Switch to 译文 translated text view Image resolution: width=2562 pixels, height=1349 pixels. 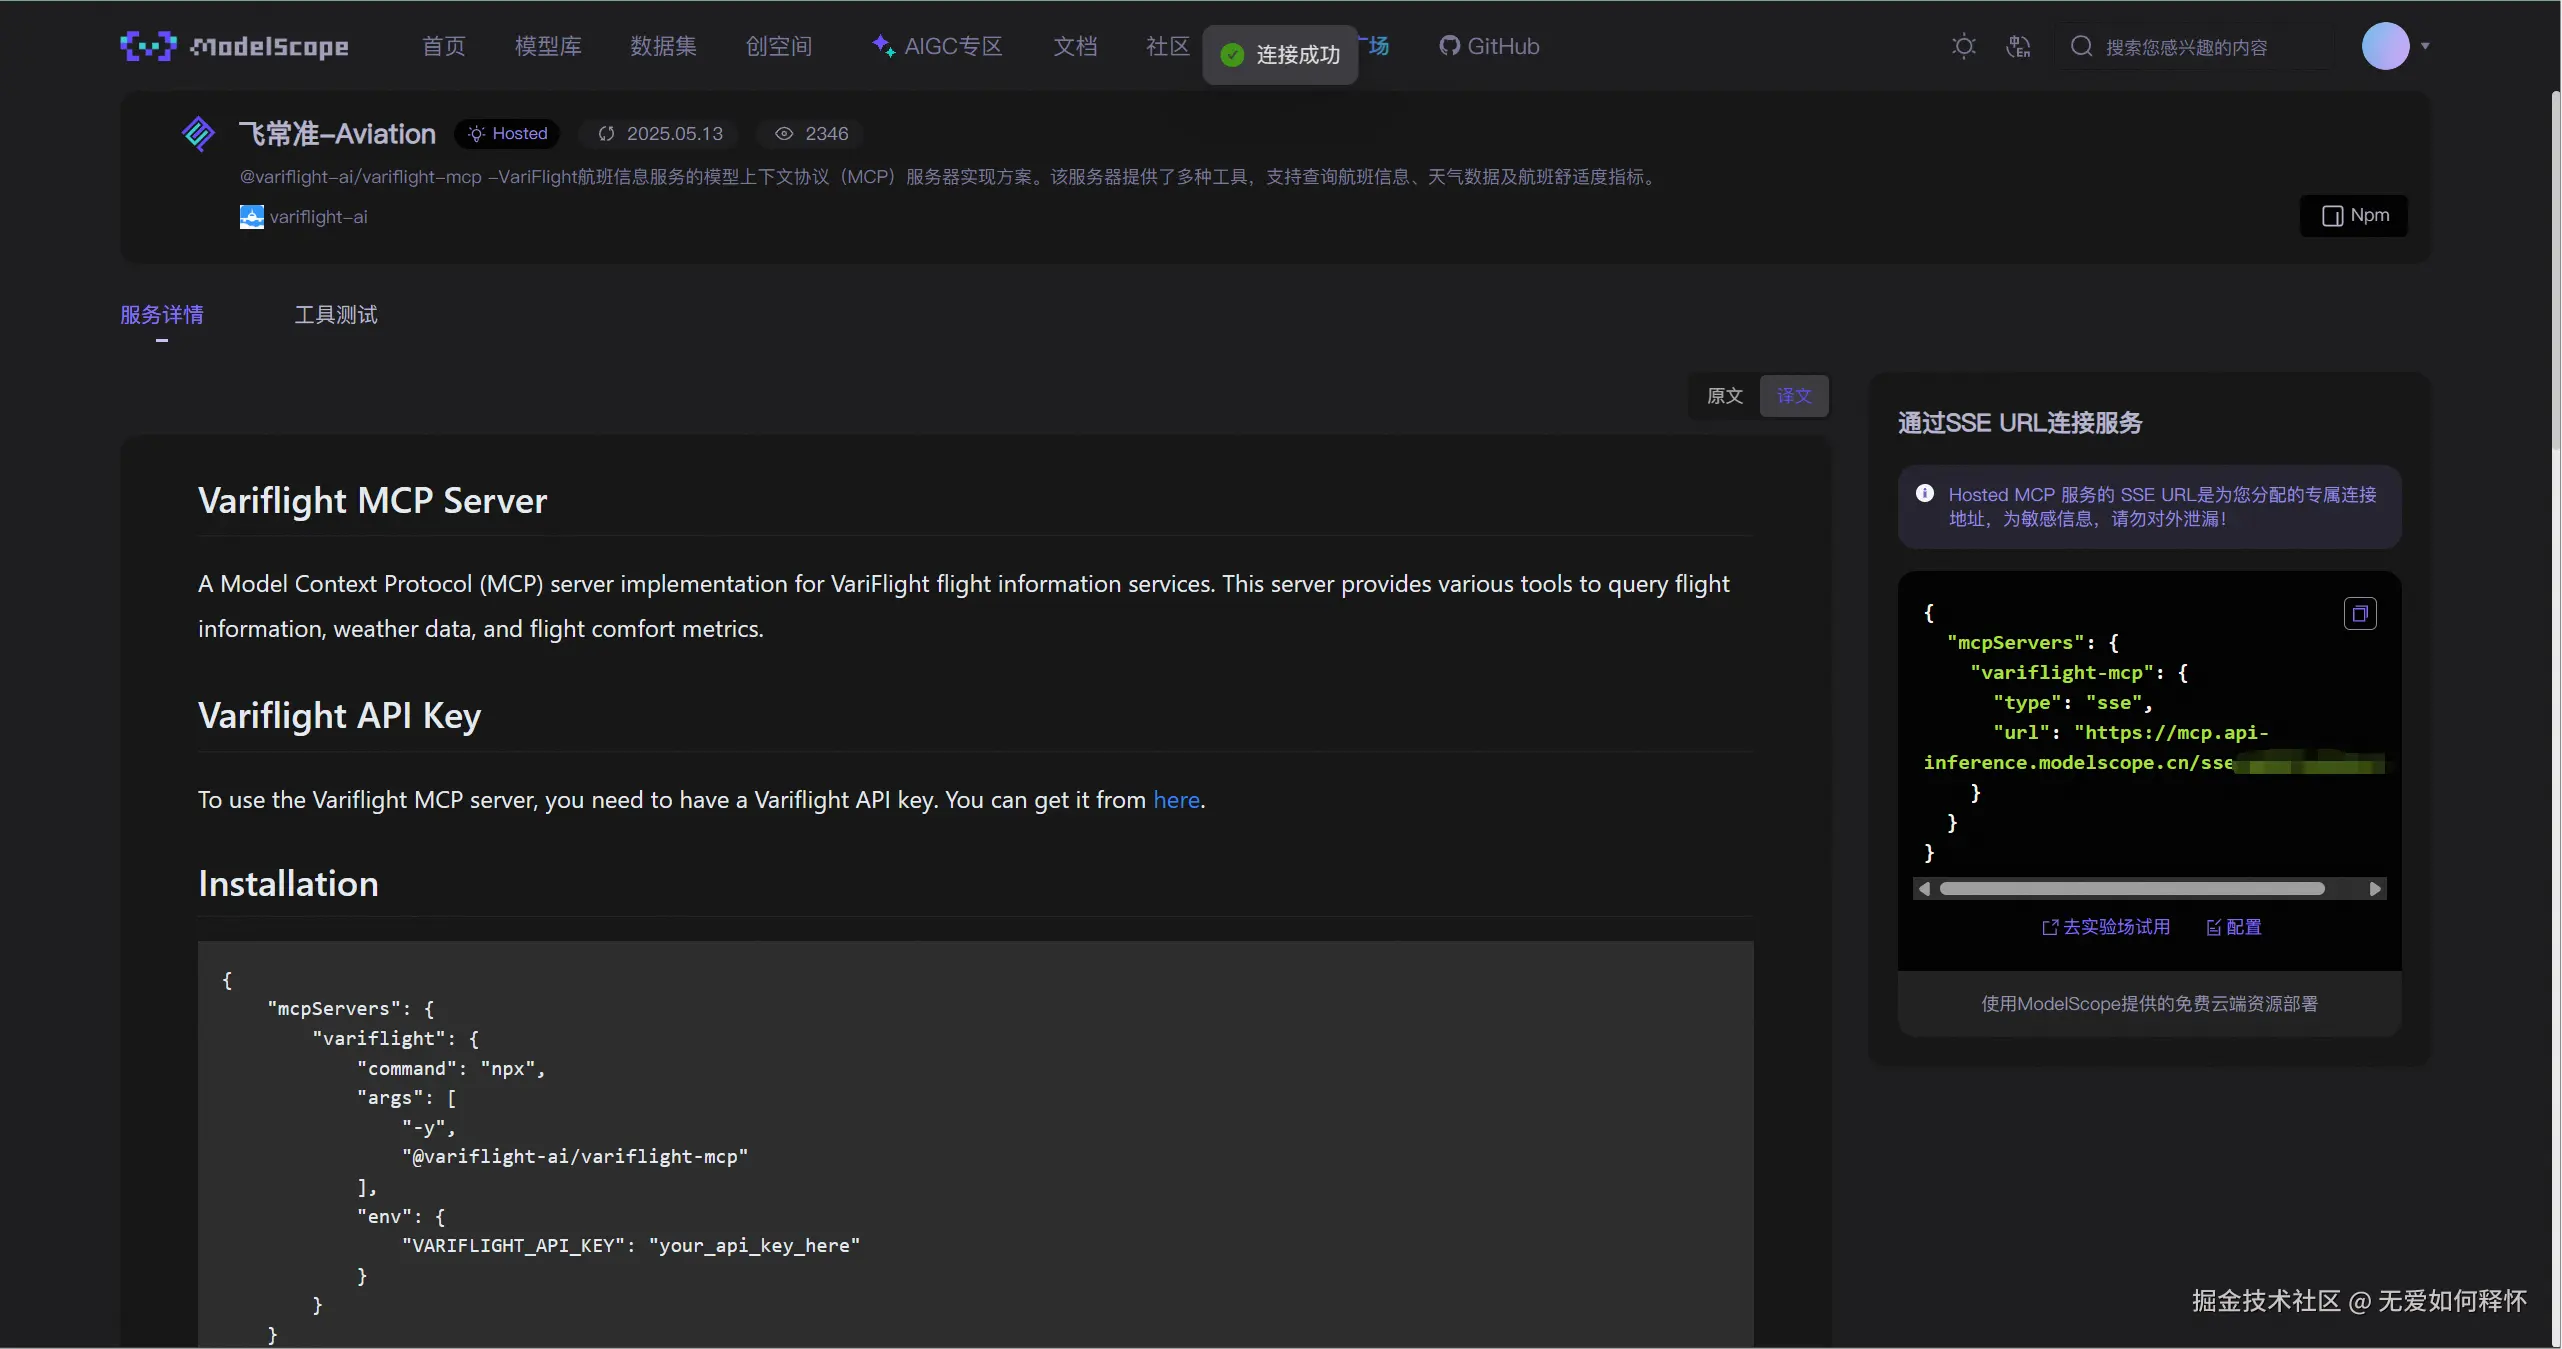click(x=1793, y=396)
